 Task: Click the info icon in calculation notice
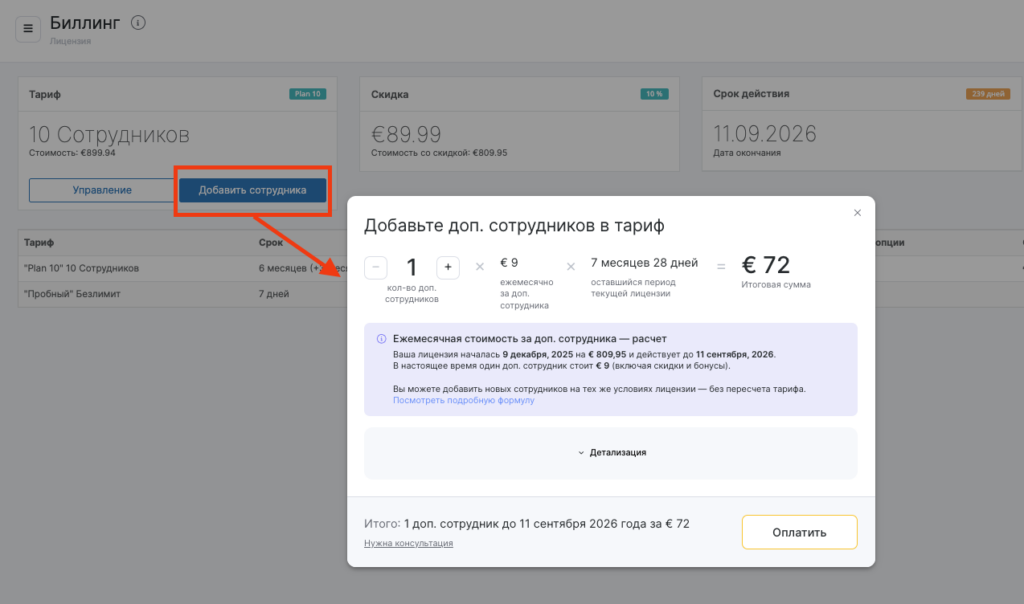pos(381,339)
